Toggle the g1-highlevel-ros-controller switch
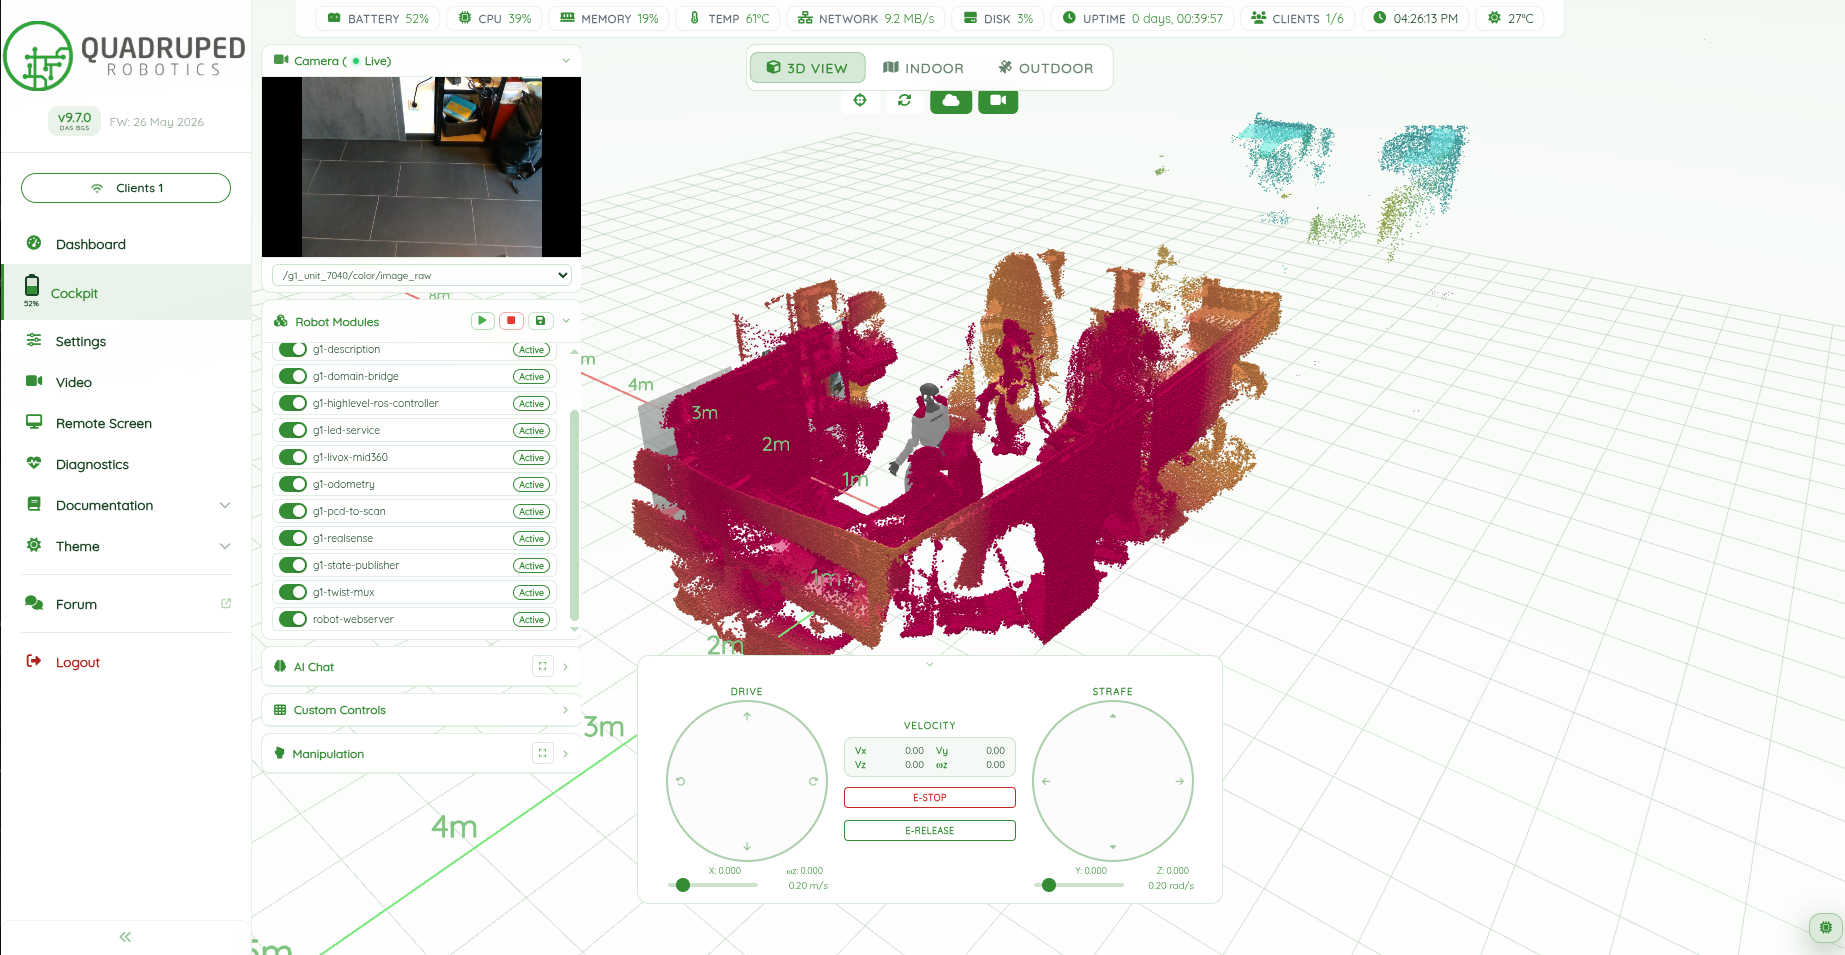 pyautogui.click(x=293, y=403)
